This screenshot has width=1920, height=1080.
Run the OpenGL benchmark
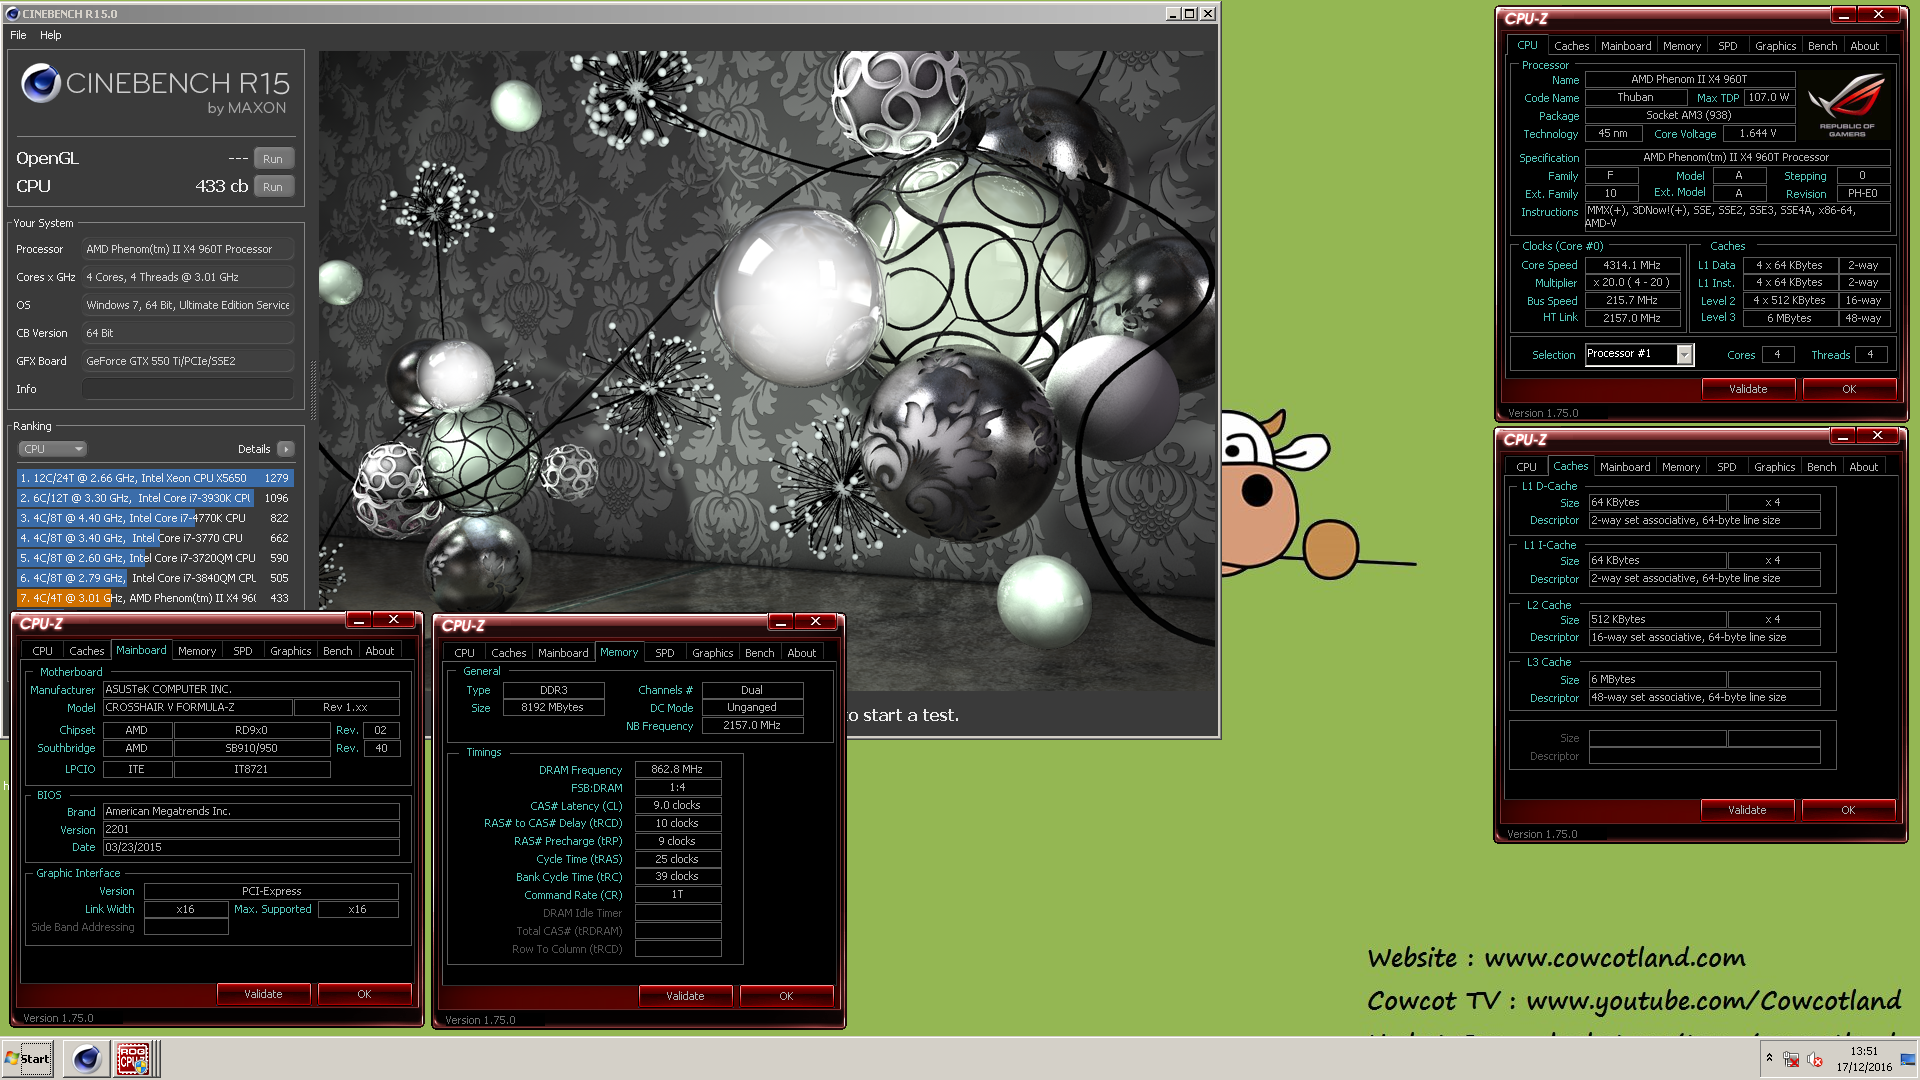[x=273, y=159]
